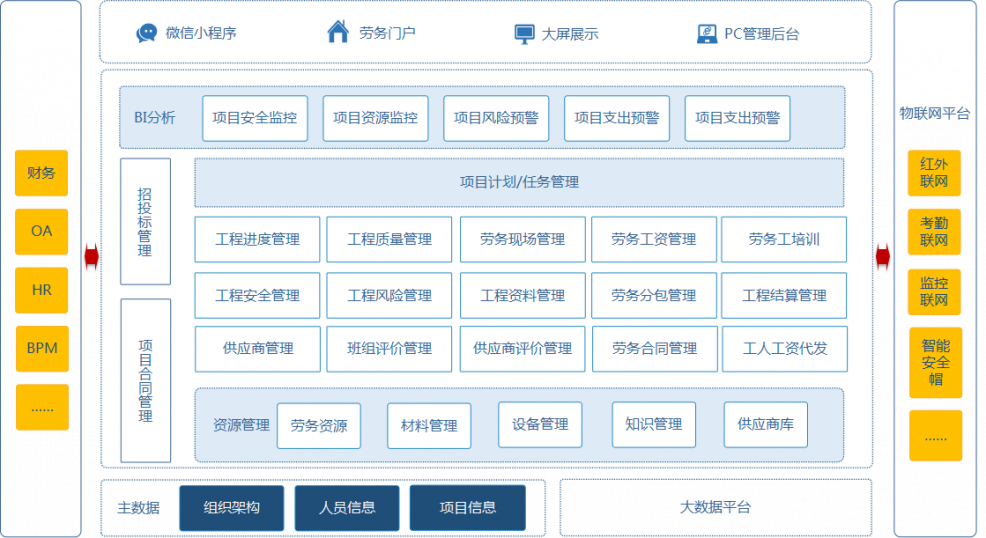Click the 财务 yellow box
The height and width of the screenshot is (538, 986).
(42, 173)
